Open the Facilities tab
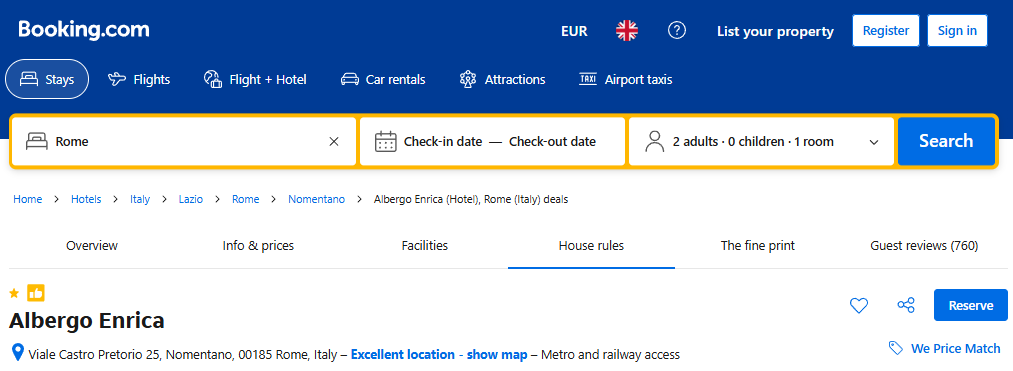1013x371 pixels. coord(424,246)
